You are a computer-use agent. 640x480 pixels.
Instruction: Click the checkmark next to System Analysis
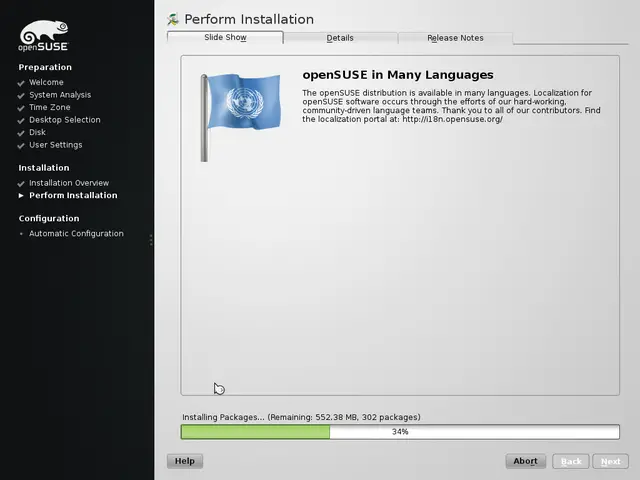(21, 96)
